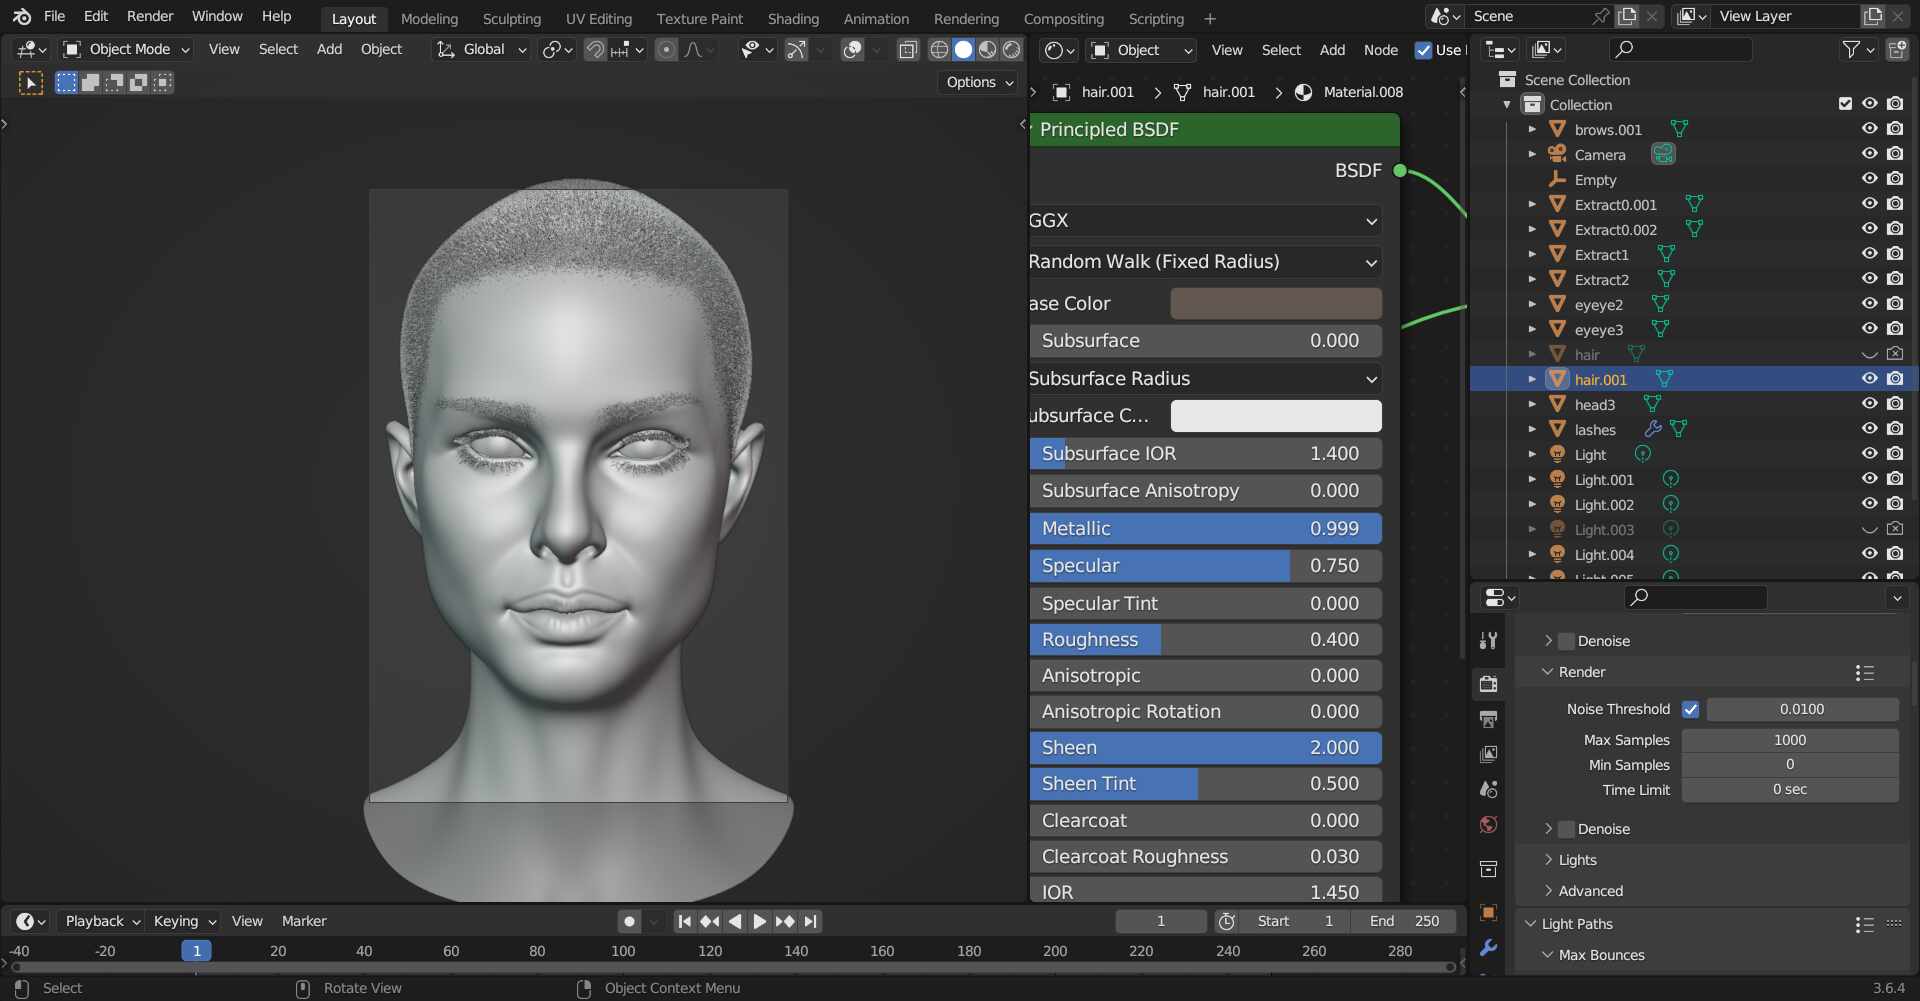Expand the lashes object in outliner

point(1532,429)
